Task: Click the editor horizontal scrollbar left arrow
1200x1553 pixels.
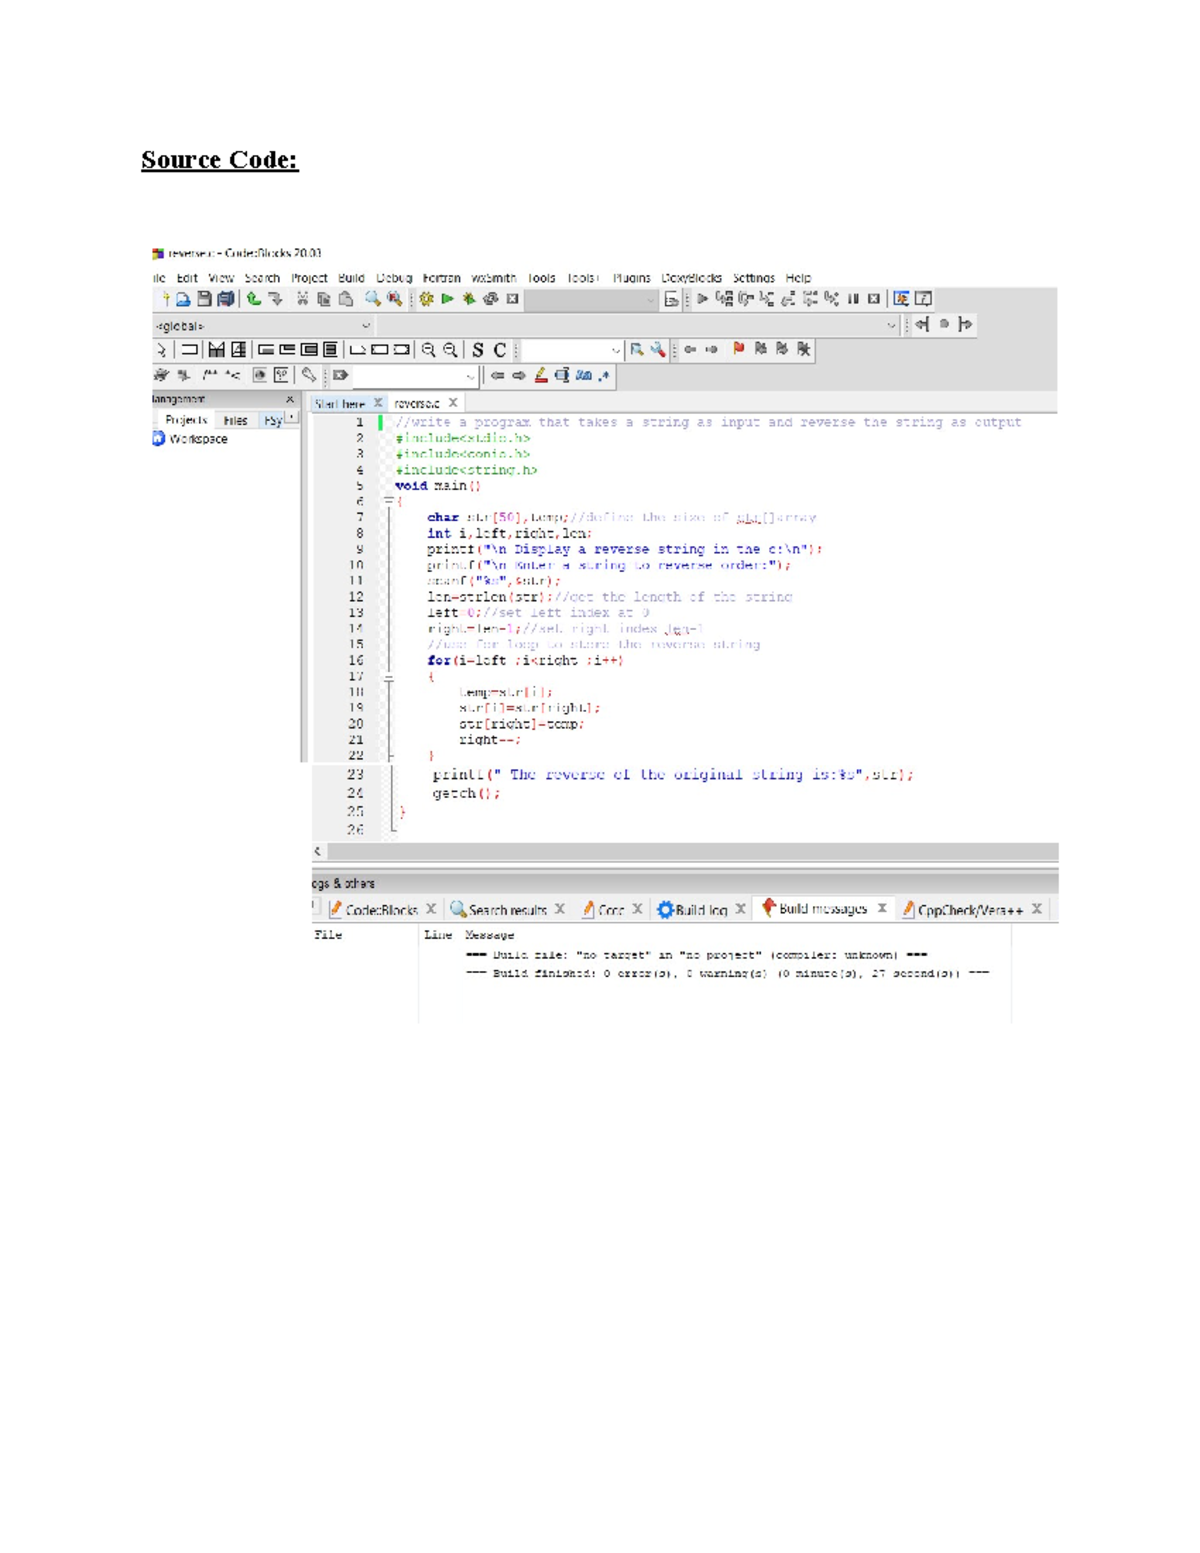Action: click(x=318, y=852)
